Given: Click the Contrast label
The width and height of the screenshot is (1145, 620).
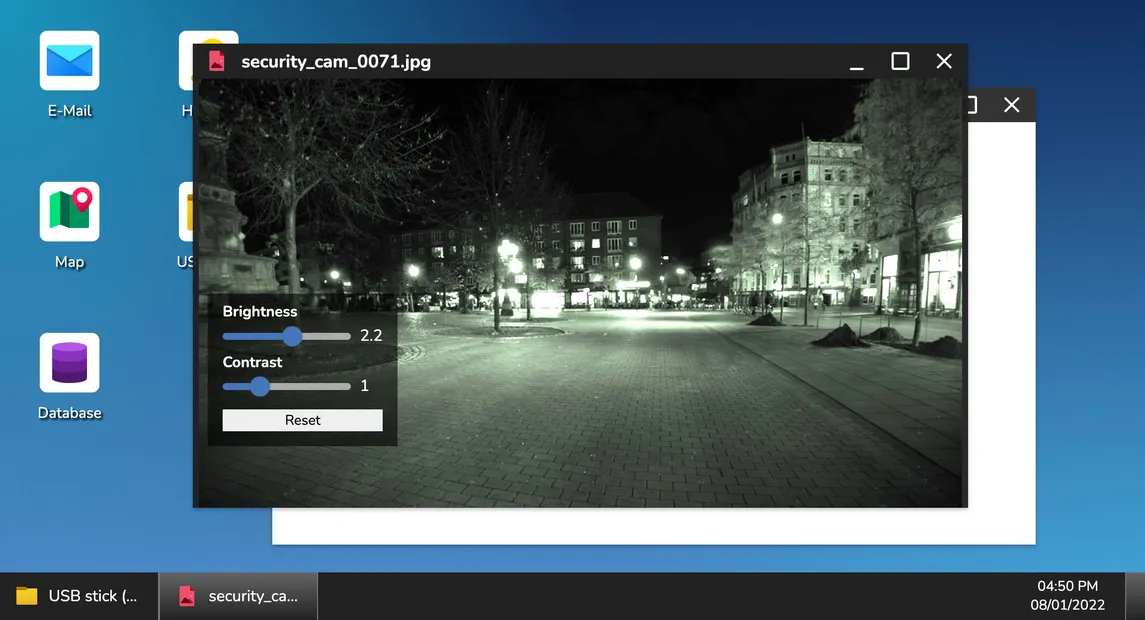Looking at the screenshot, I should pos(253,362).
